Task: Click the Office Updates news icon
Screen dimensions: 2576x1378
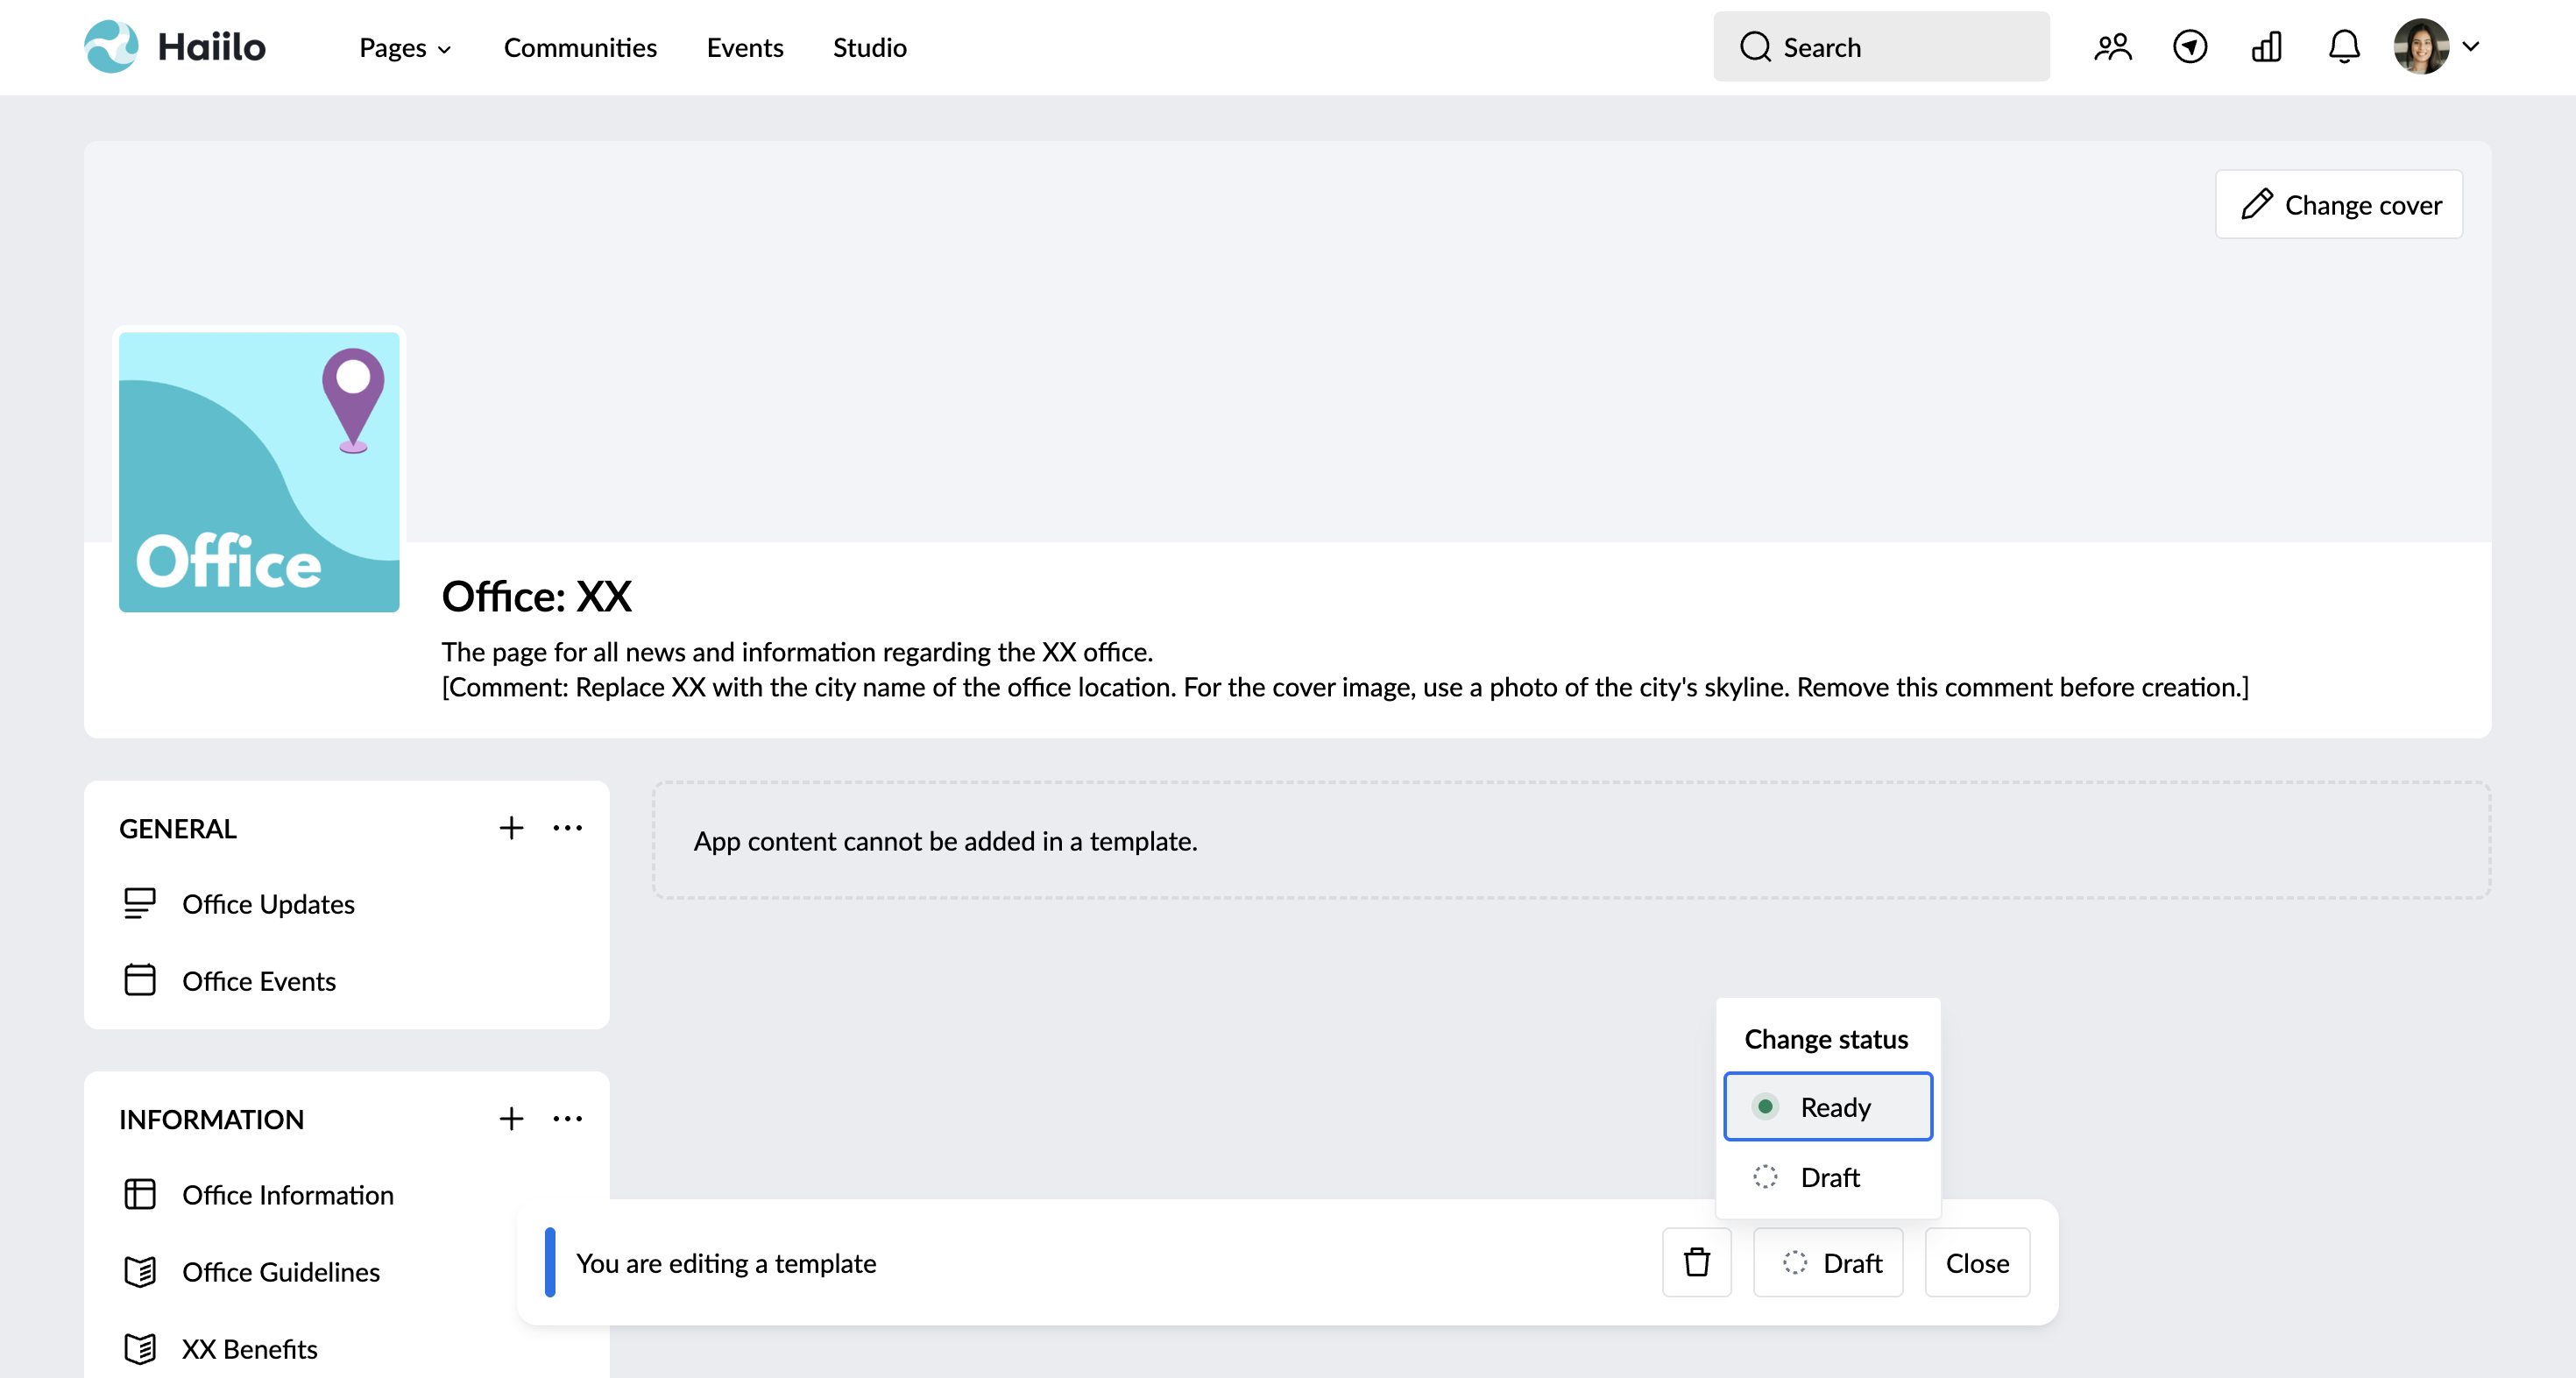Action: (139, 903)
